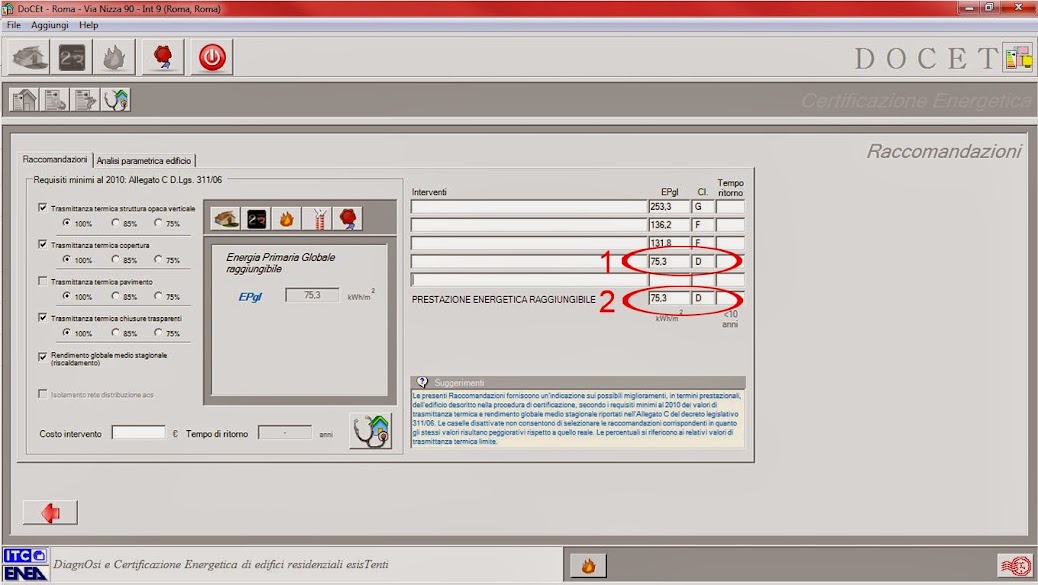Run the large stethoscope diagnosis button
This screenshot has width=1038, height=585.
[371, 431]
